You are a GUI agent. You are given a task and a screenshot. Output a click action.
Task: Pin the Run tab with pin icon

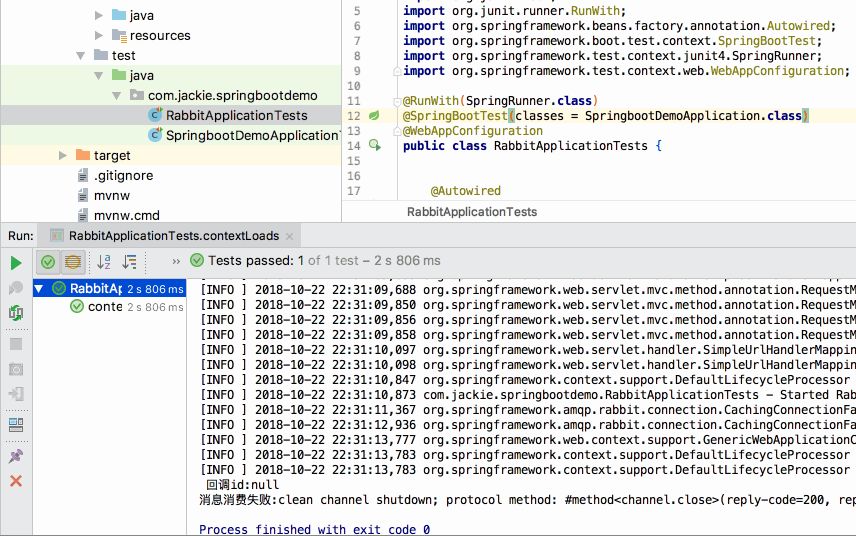click(x=16, y=456)
